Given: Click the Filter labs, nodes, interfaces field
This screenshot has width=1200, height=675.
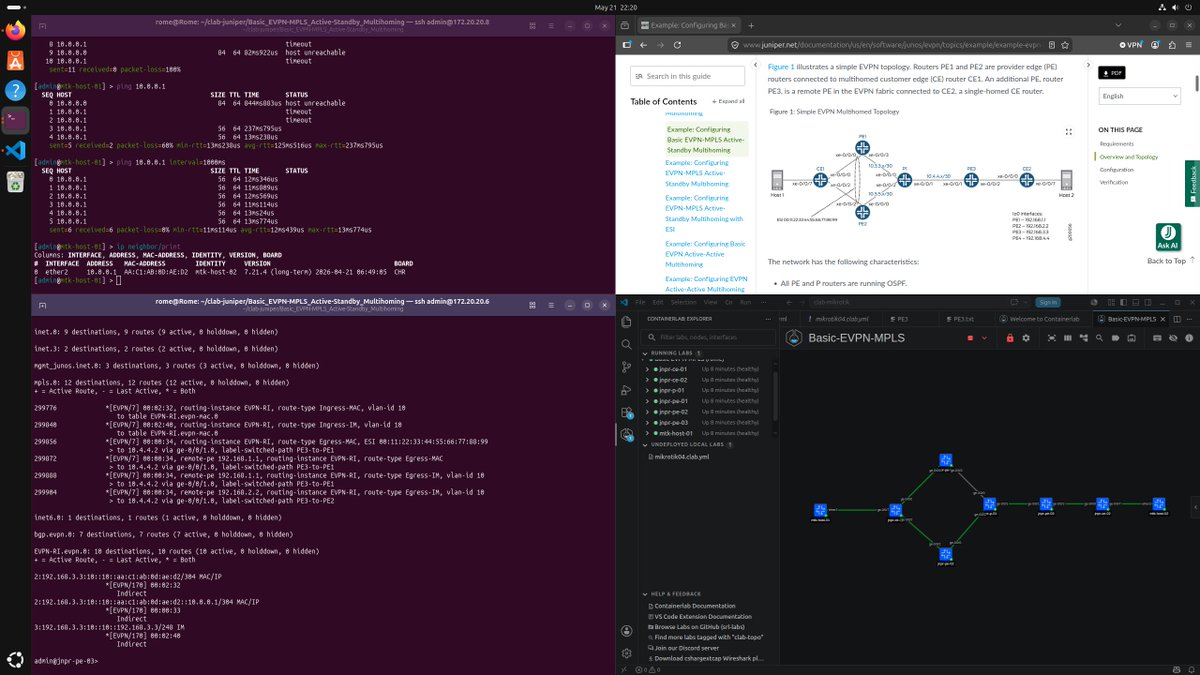Looking at the screenshot, I should 709,337.
